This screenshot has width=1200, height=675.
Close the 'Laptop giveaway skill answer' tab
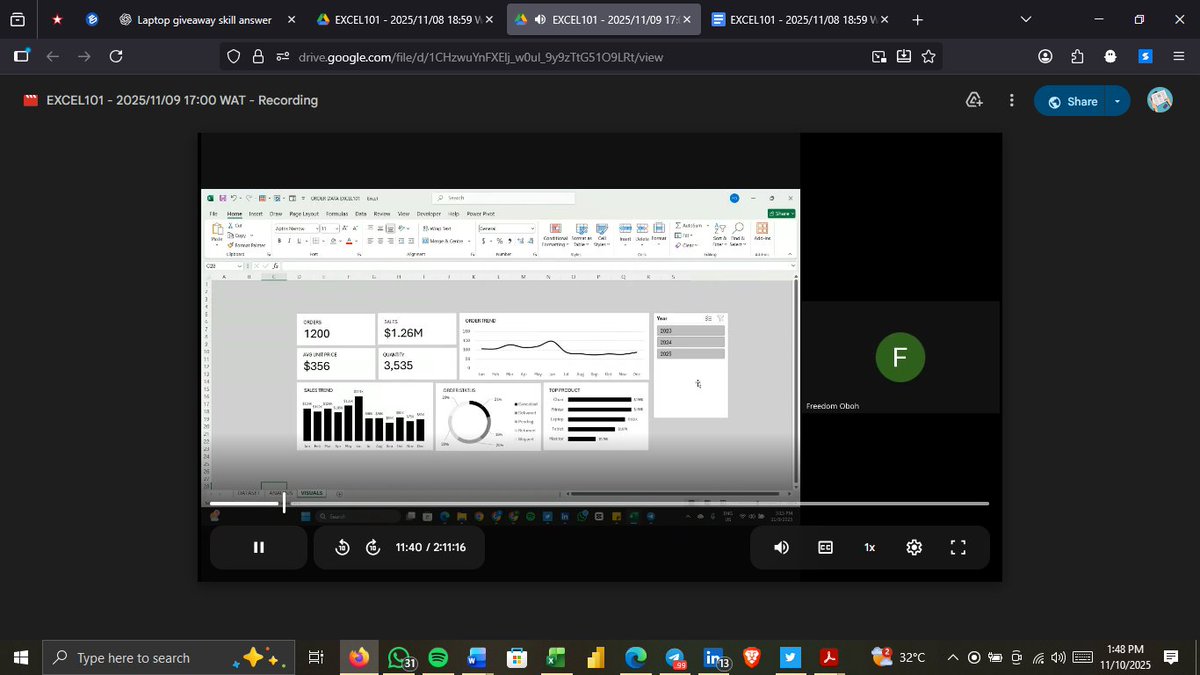291,19
